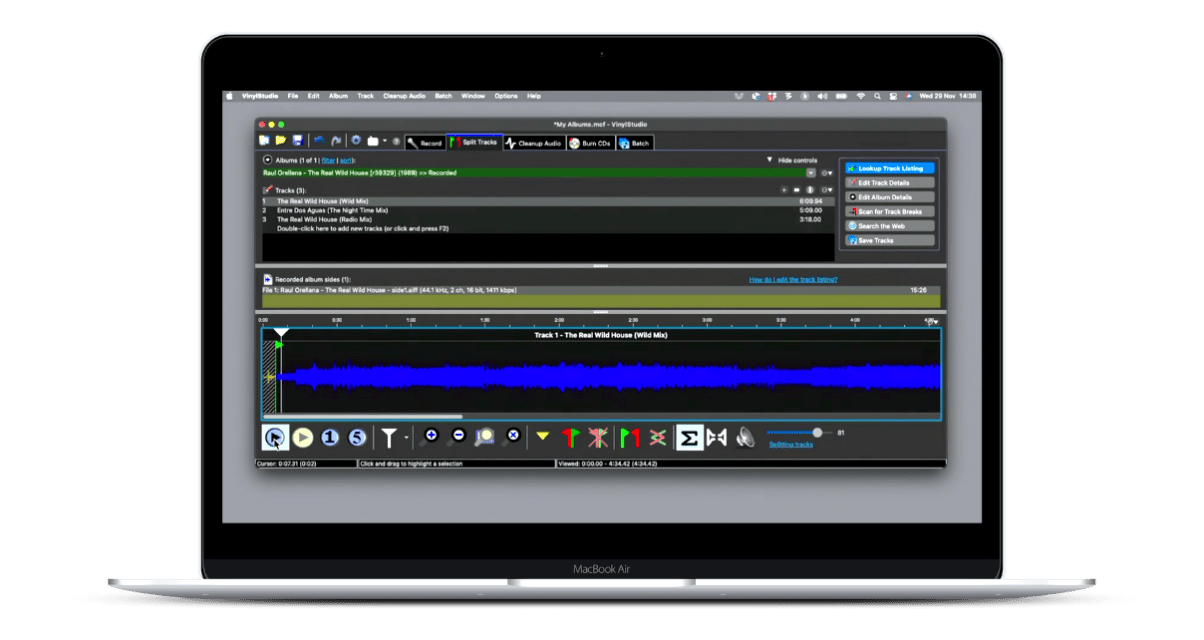Select the cursor pointer tool
Viewport: 1204px width, 640px height.
(274, 437)
